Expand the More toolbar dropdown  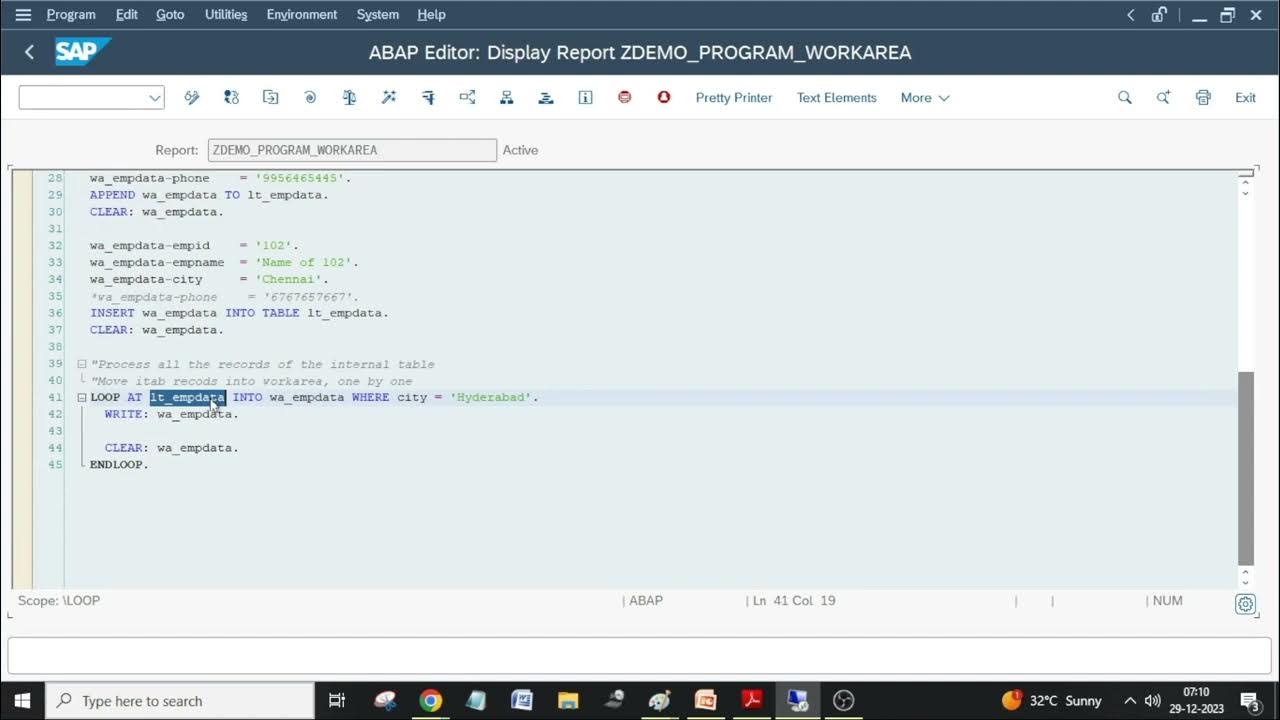tap(925, 97)
